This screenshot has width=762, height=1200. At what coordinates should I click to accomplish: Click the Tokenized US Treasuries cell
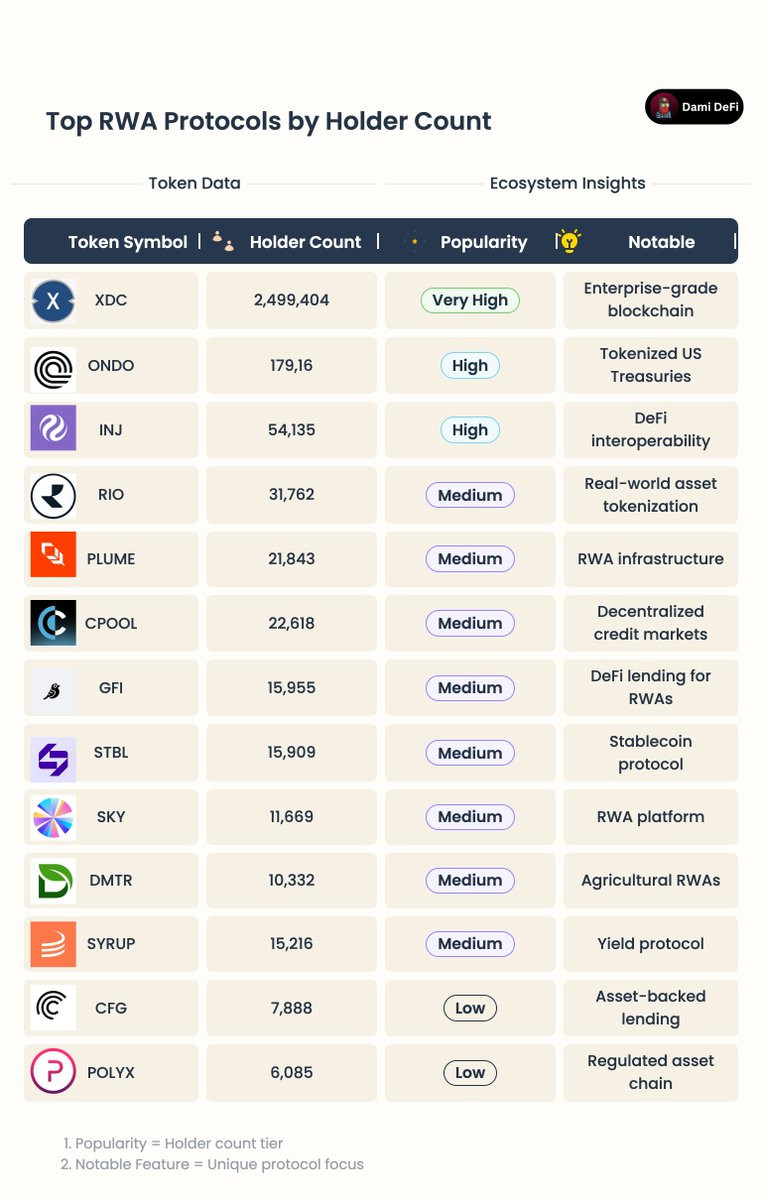tap(650, 365)
